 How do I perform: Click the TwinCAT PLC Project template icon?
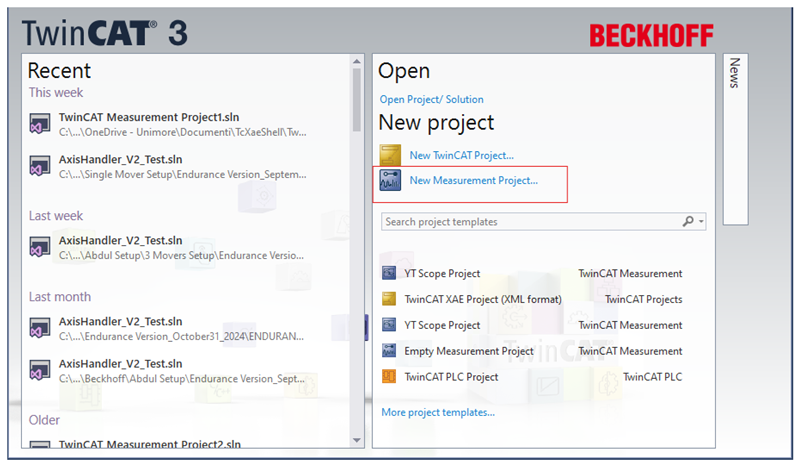tap(389, 376)
